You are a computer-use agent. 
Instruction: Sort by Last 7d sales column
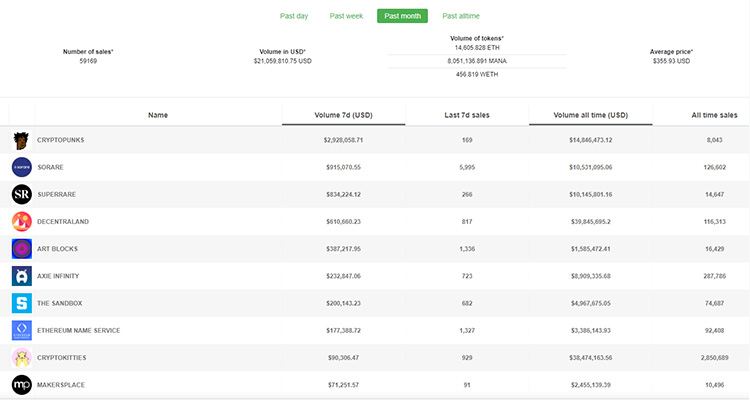467,115
